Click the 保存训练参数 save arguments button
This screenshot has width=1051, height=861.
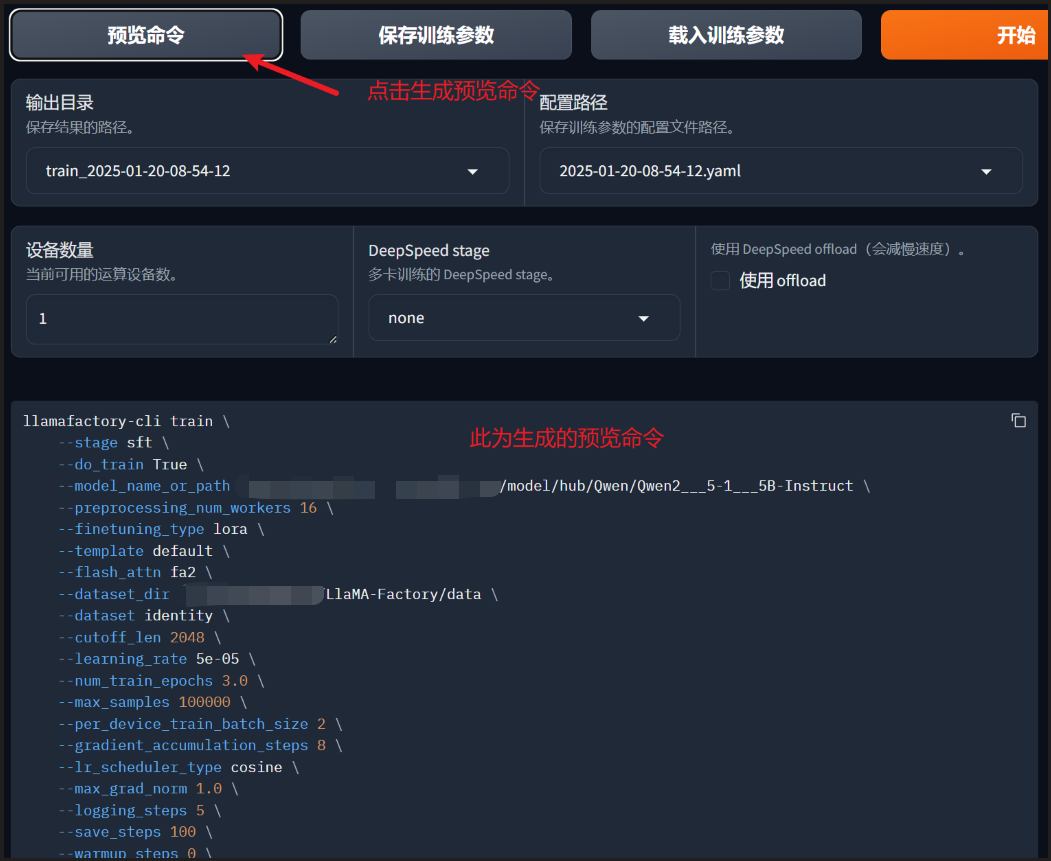pos(436,35)
